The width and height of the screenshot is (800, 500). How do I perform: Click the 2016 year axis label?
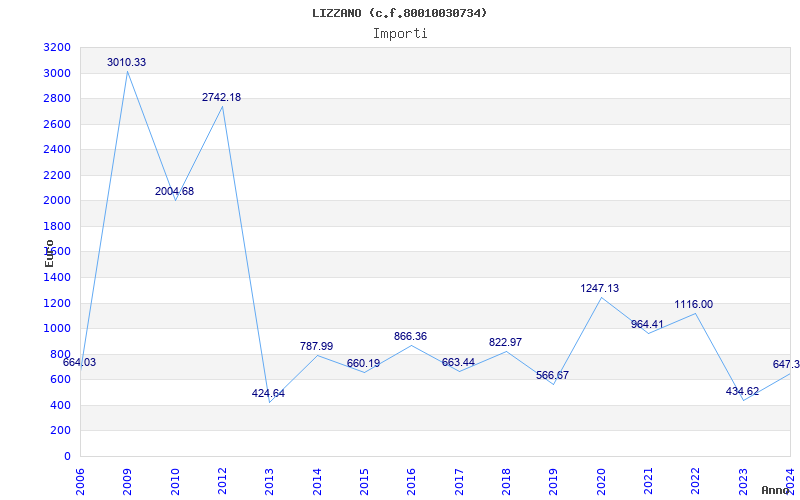[411, 482]
